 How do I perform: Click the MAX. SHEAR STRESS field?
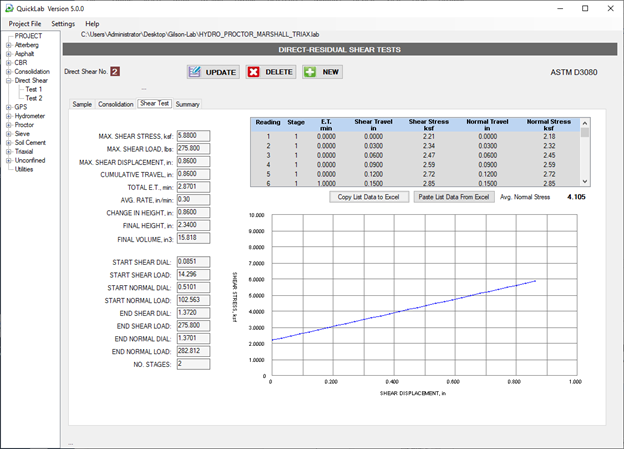193,136
